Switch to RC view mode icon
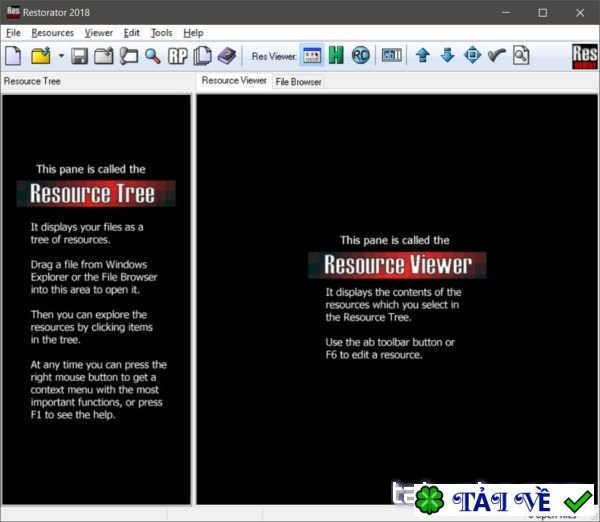The height and width of the screenshot is (522, 600). point(360,56)
